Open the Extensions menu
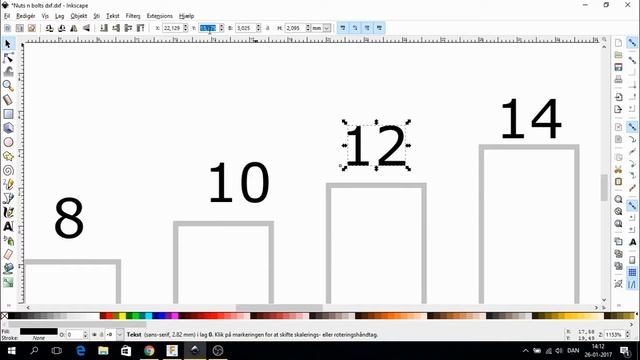Image resolution: width=640 pixels, height=360 pixels. pos(160,16)
